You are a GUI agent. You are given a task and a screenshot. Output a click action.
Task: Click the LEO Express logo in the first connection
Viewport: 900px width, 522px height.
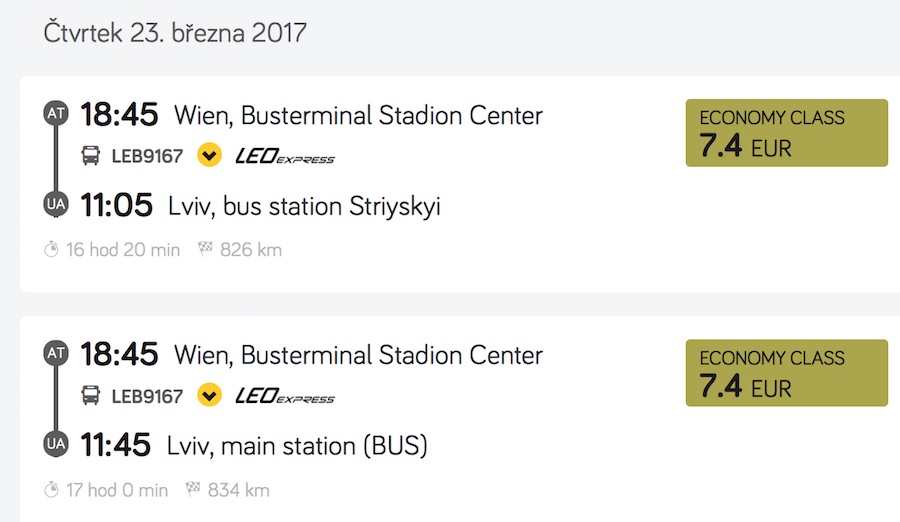click(x=284, y=156)
